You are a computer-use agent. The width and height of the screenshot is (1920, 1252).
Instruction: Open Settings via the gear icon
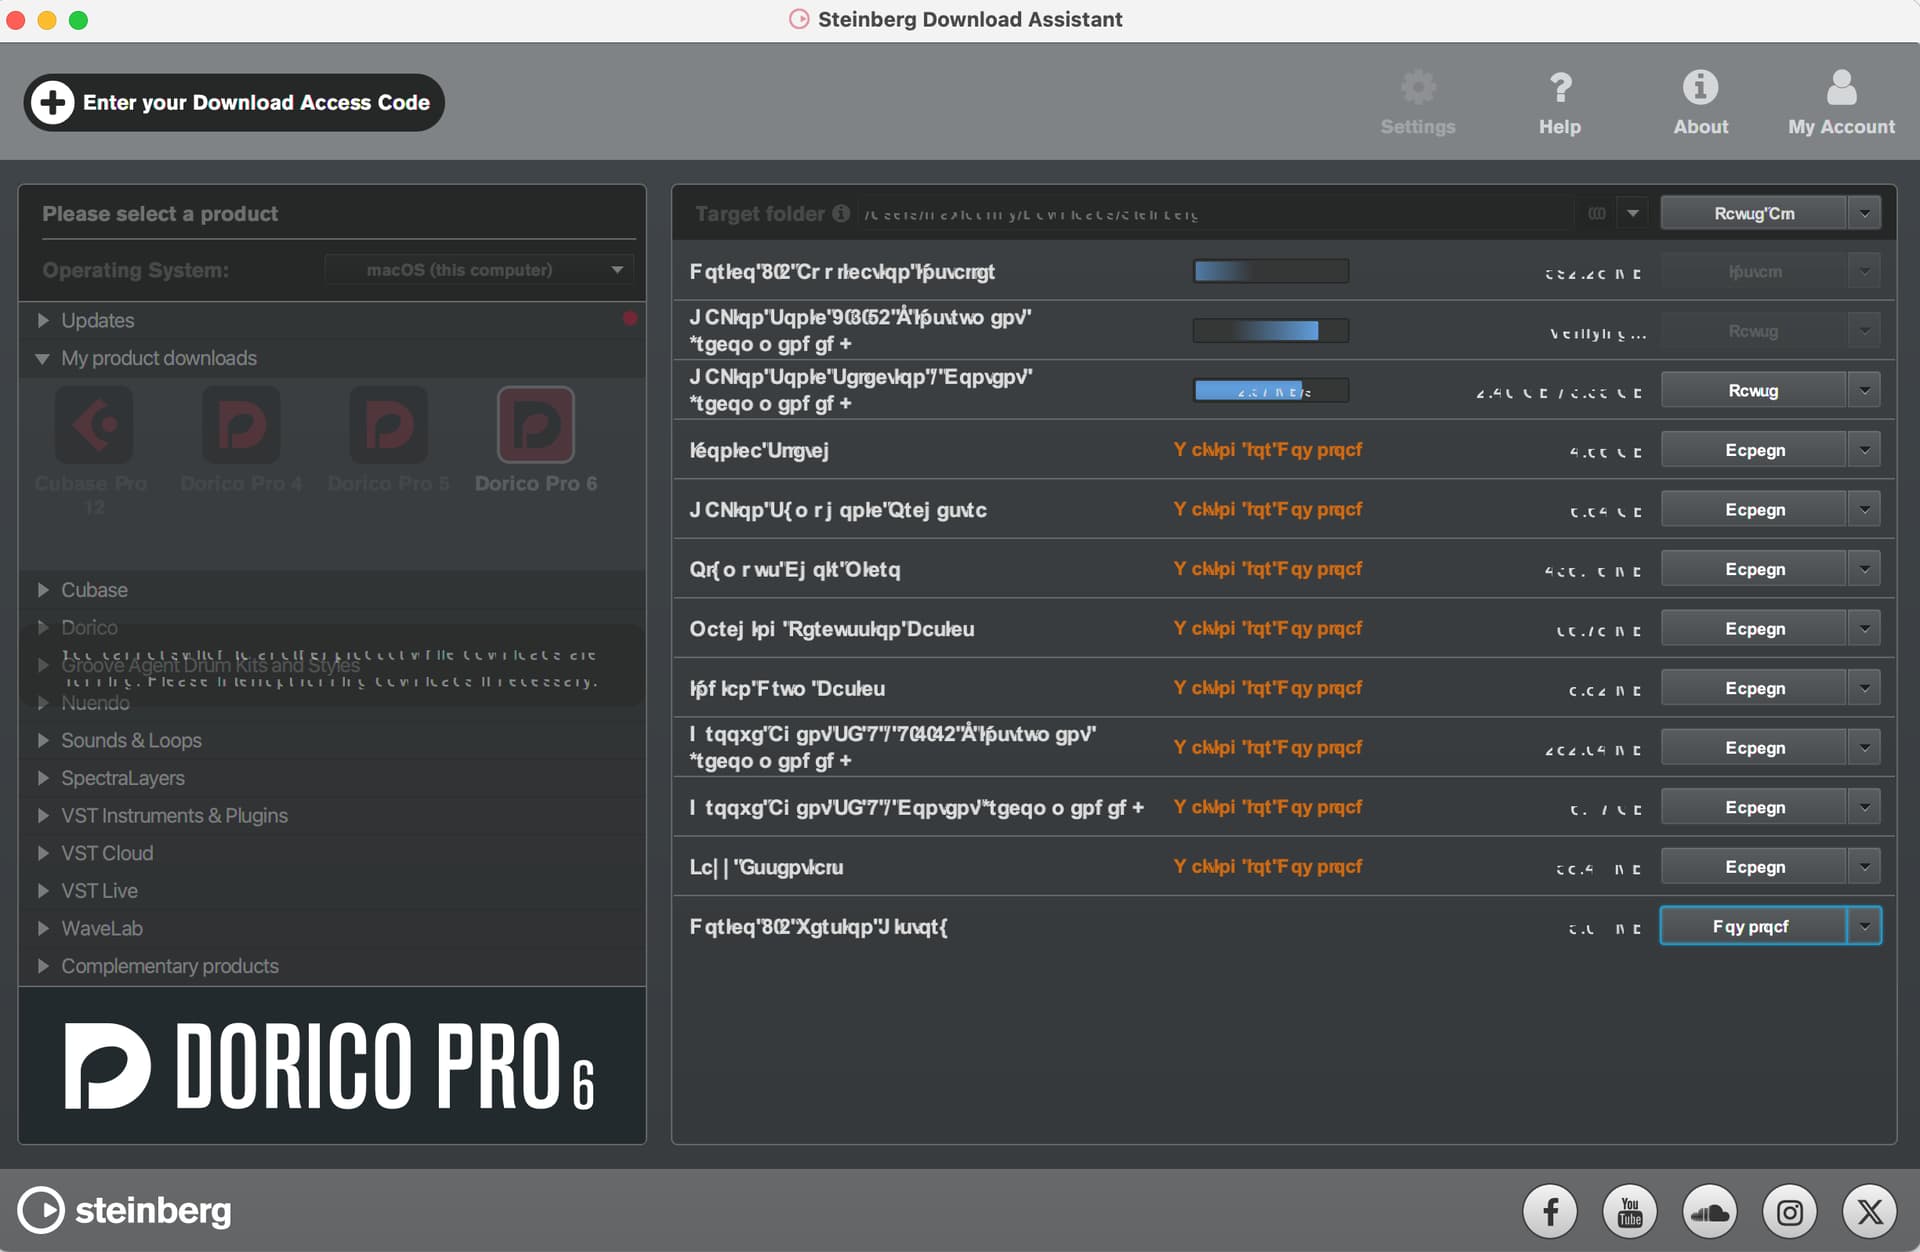1418,88
